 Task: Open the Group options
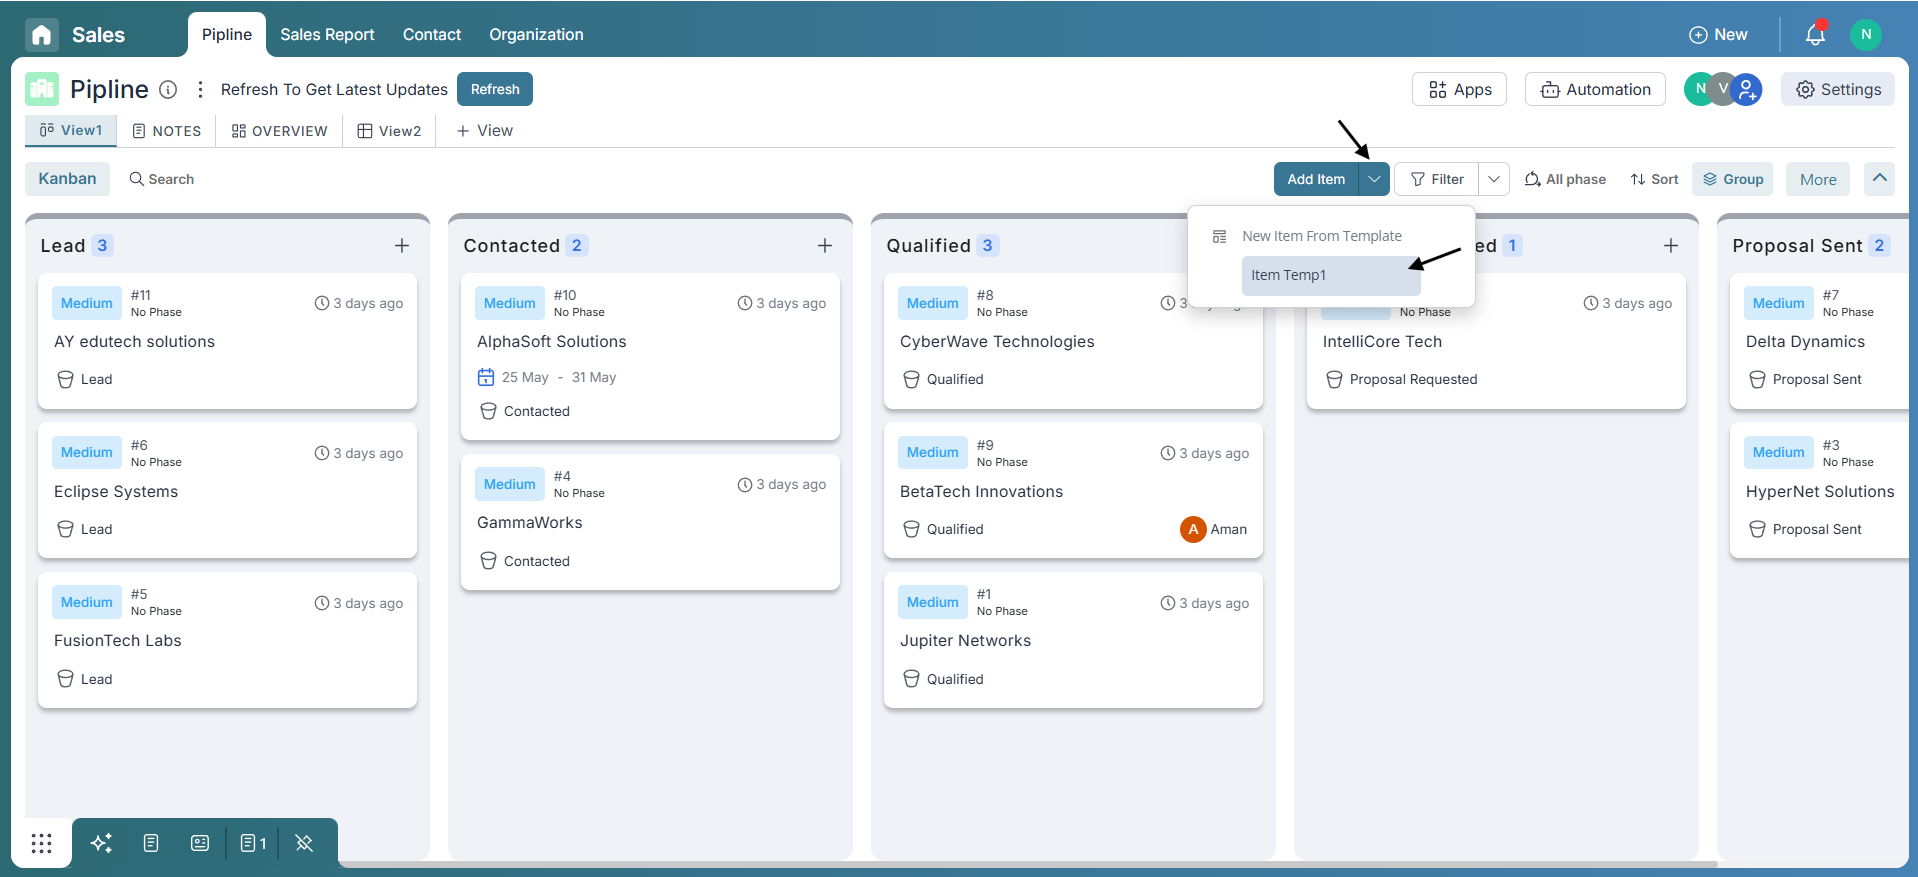[x=1733, y=179]
